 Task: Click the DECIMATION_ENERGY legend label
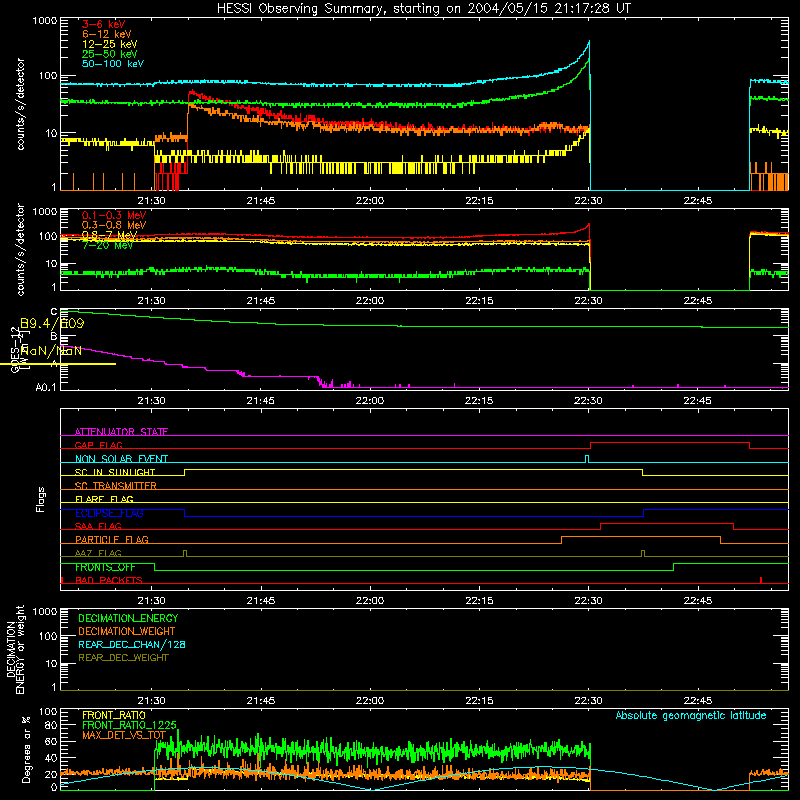click(128, 618)
